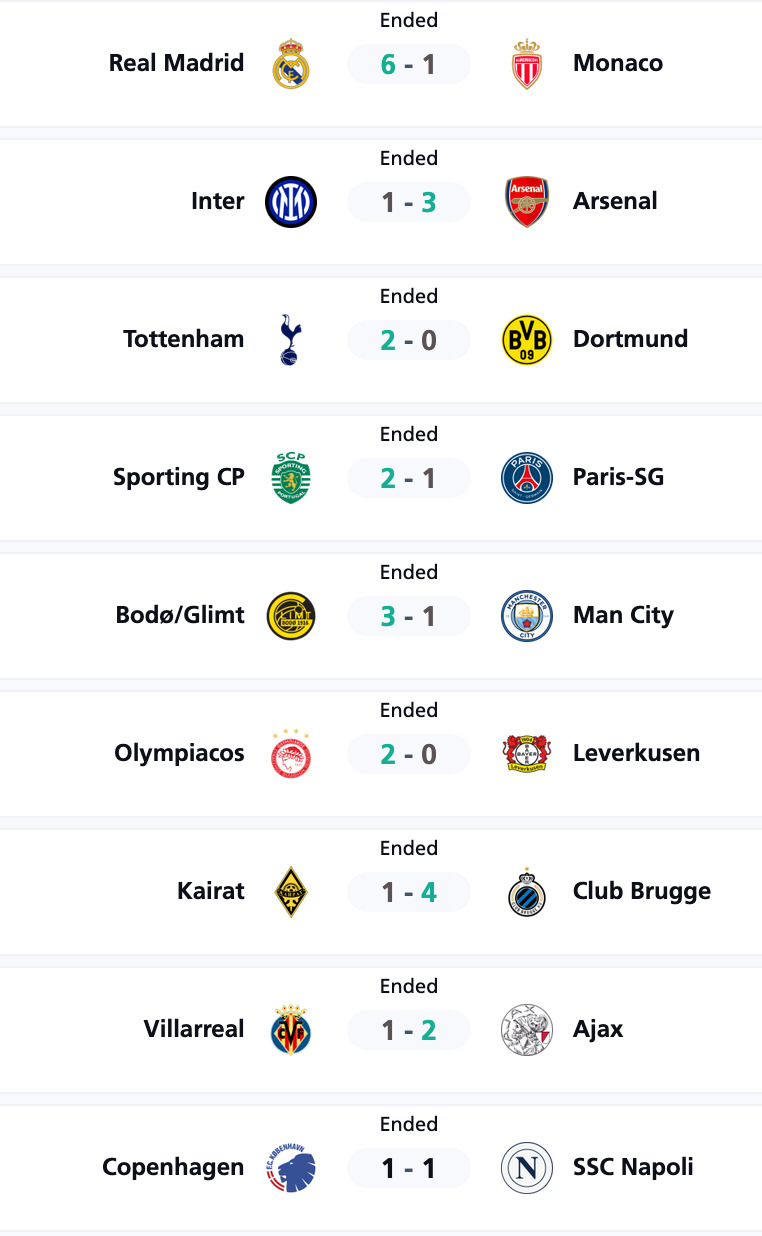The height and width of the screenshot is (1236, 762).
Task: Click the Ajax team name
Action: click(x=598, y=1029)
